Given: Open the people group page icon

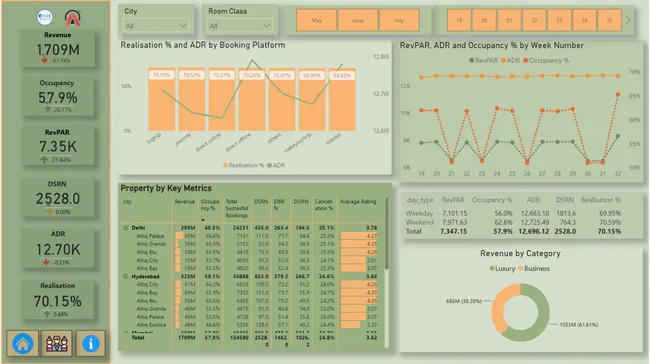Looking at the screenshot, I should point(56,343).
